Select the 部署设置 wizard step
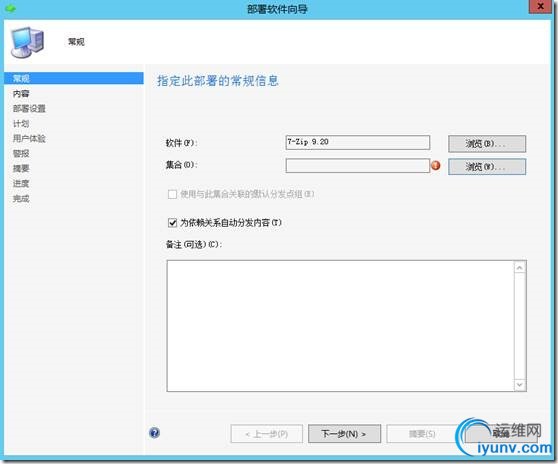 (x=29, y=109)
